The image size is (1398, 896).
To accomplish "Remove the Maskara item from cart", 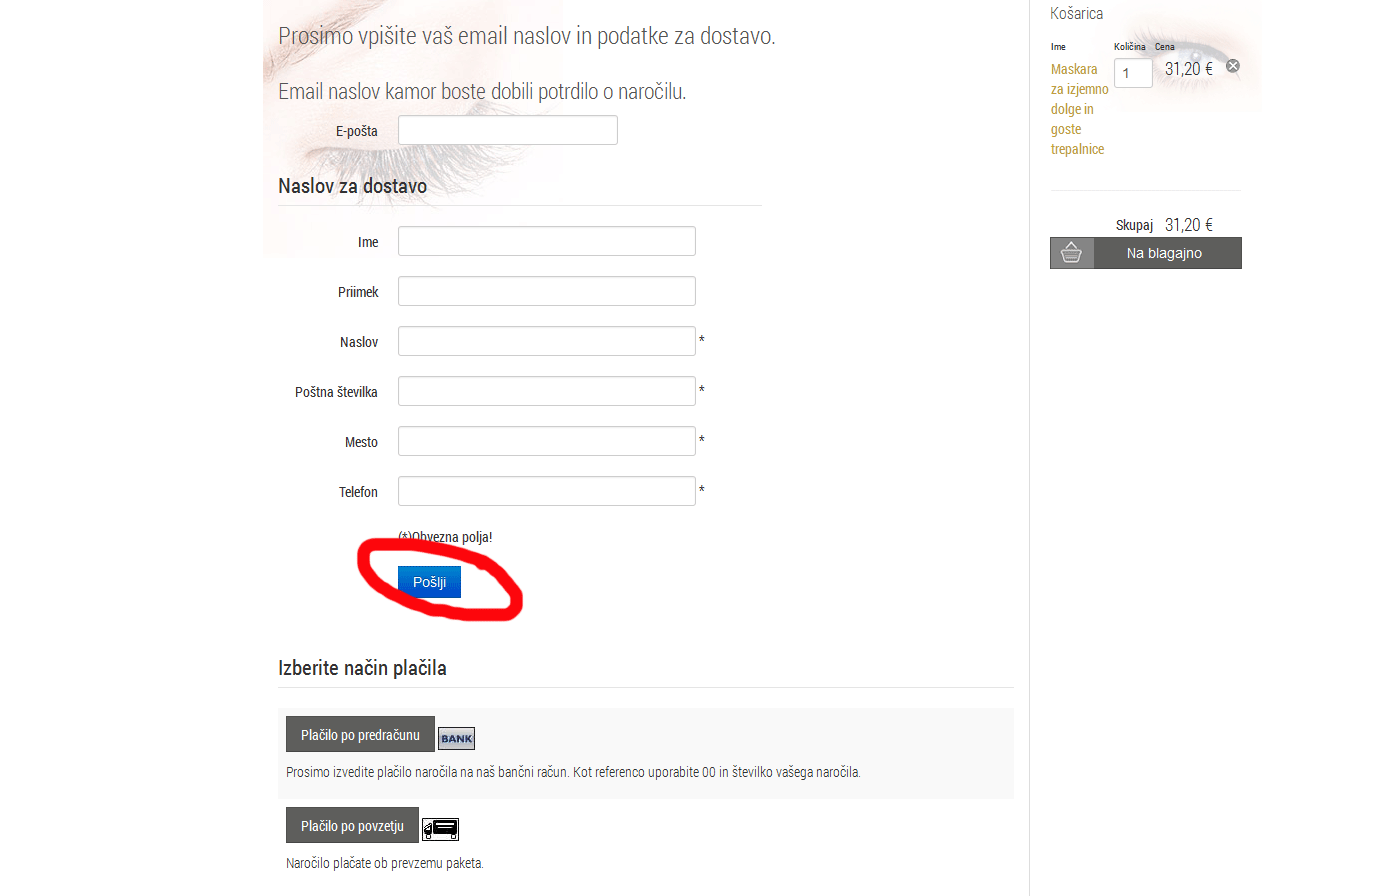I will pos(1233,66).
